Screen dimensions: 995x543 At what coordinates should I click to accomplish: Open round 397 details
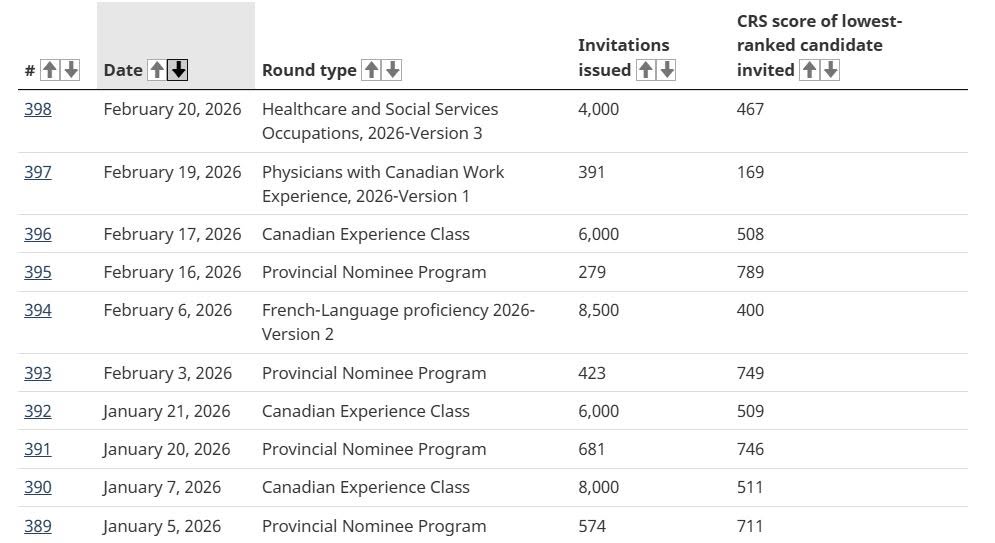point(37,172)
